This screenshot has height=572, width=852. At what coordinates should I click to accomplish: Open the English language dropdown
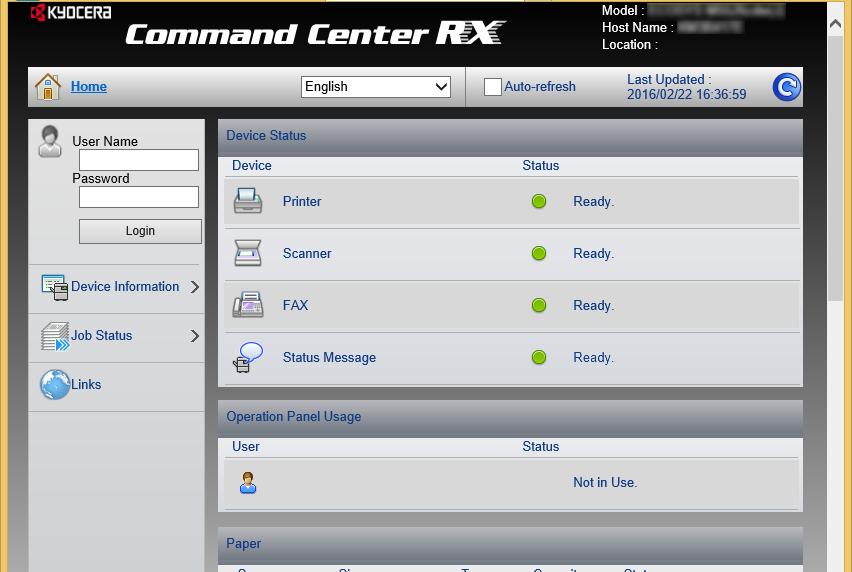coord(375,87)
